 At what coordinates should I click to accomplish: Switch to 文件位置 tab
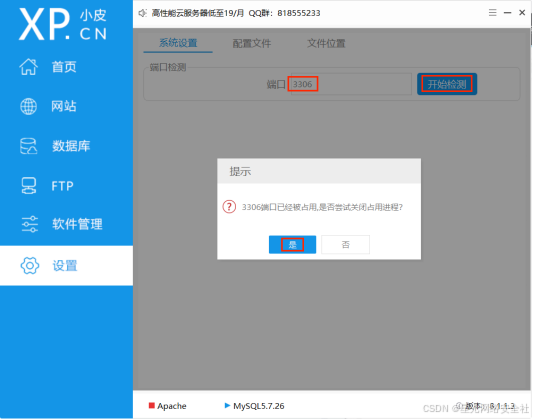click(326, 43)
